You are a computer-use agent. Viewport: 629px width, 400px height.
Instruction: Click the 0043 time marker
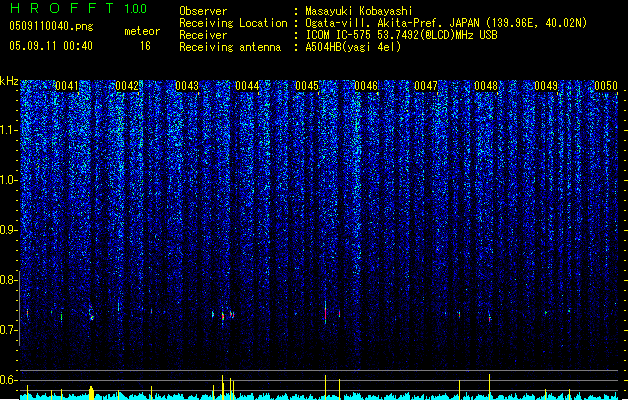click(x=187, y=86)
